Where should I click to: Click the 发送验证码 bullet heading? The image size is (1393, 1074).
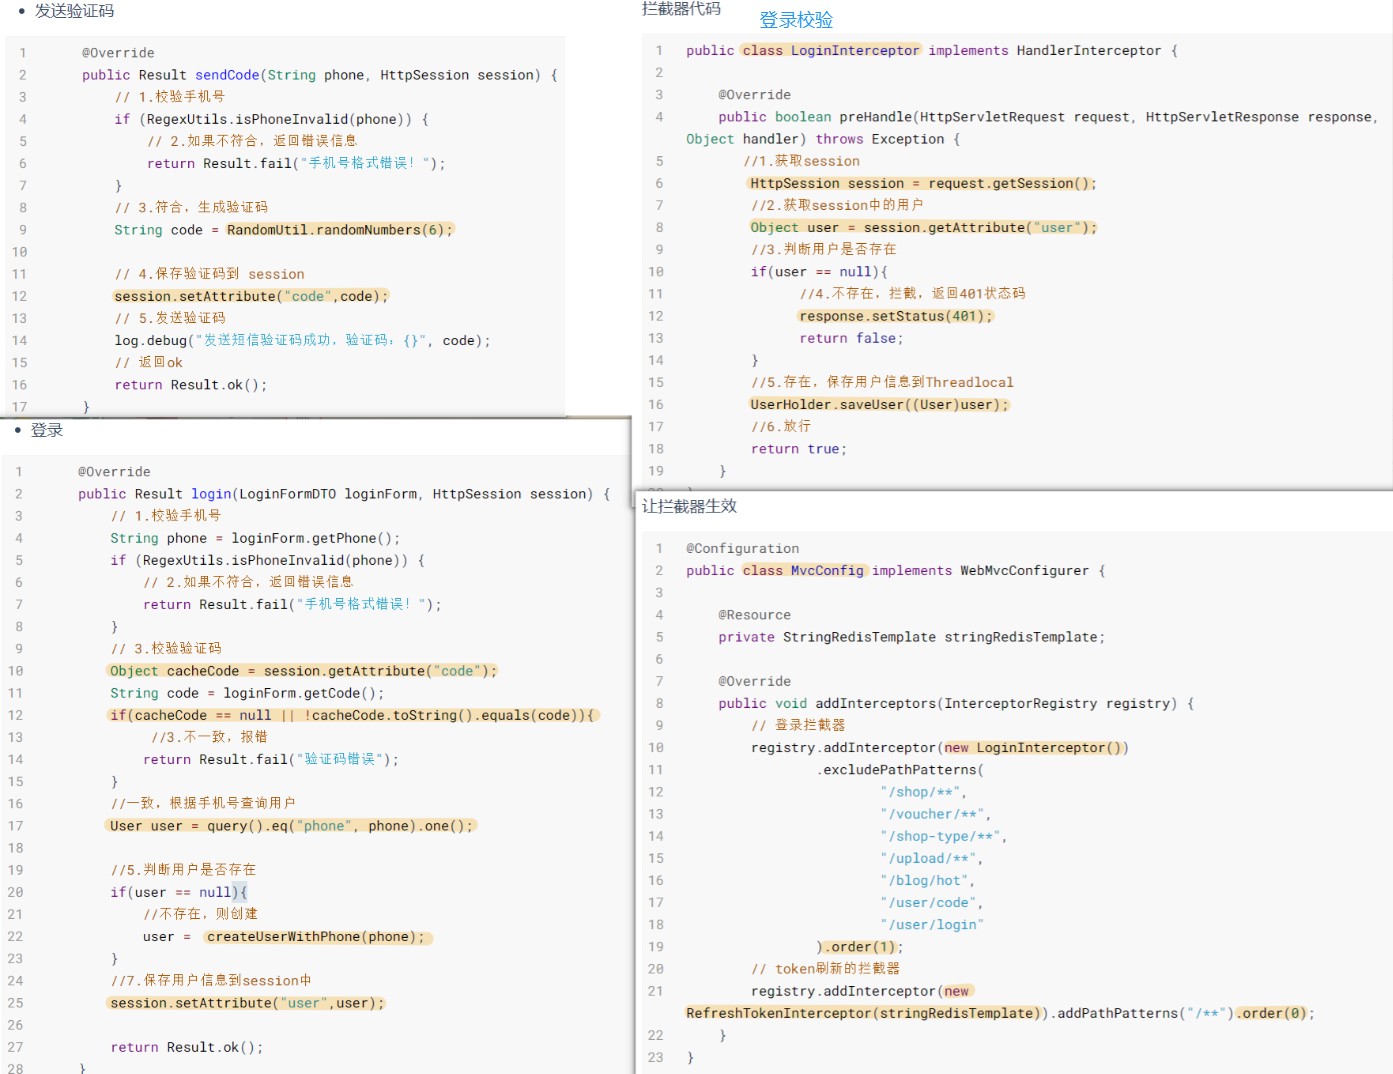pyautogui.click(x=74, y=11)
